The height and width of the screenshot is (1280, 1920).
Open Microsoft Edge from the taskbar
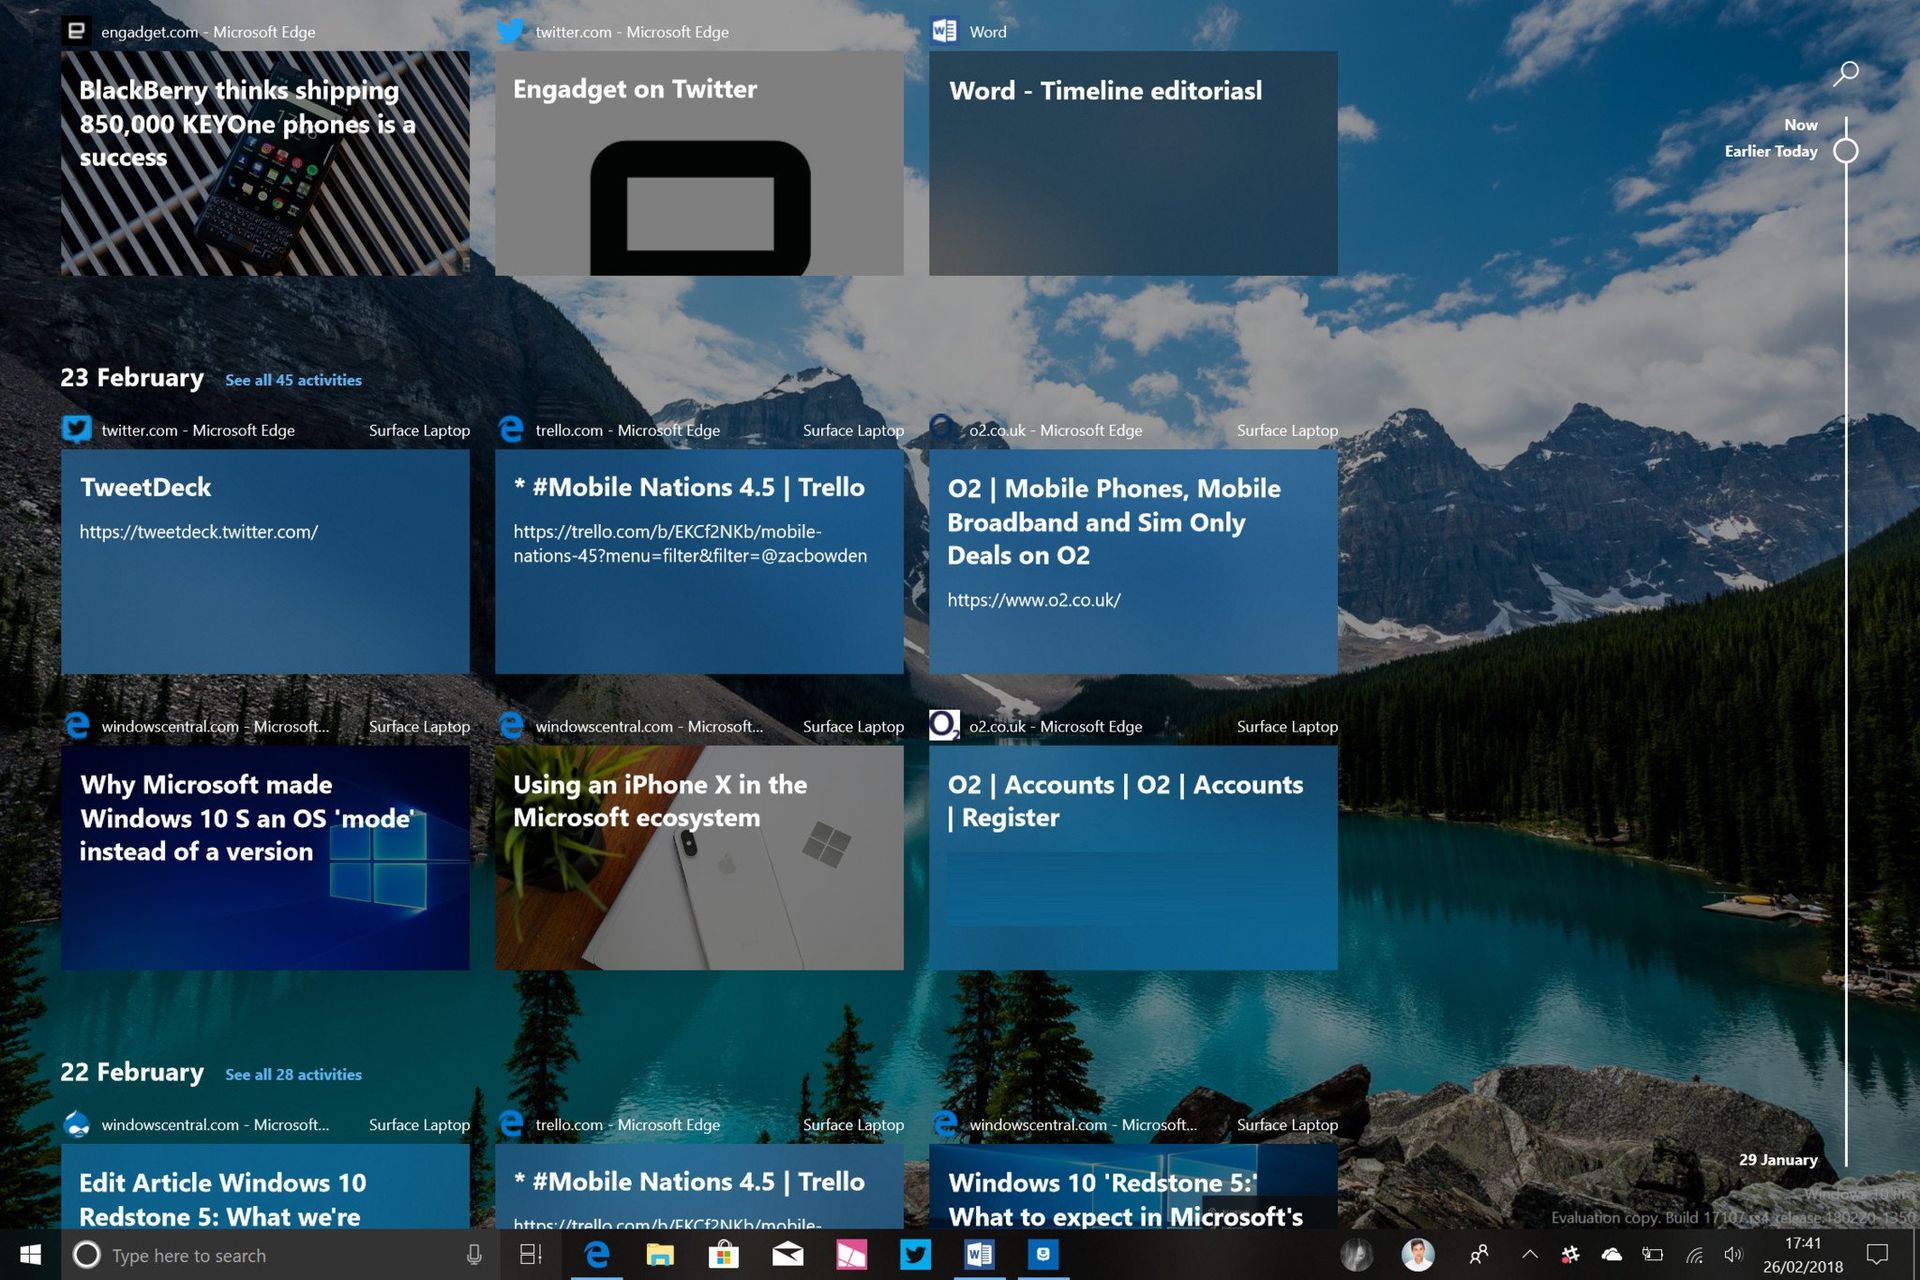pos(597,1255)
